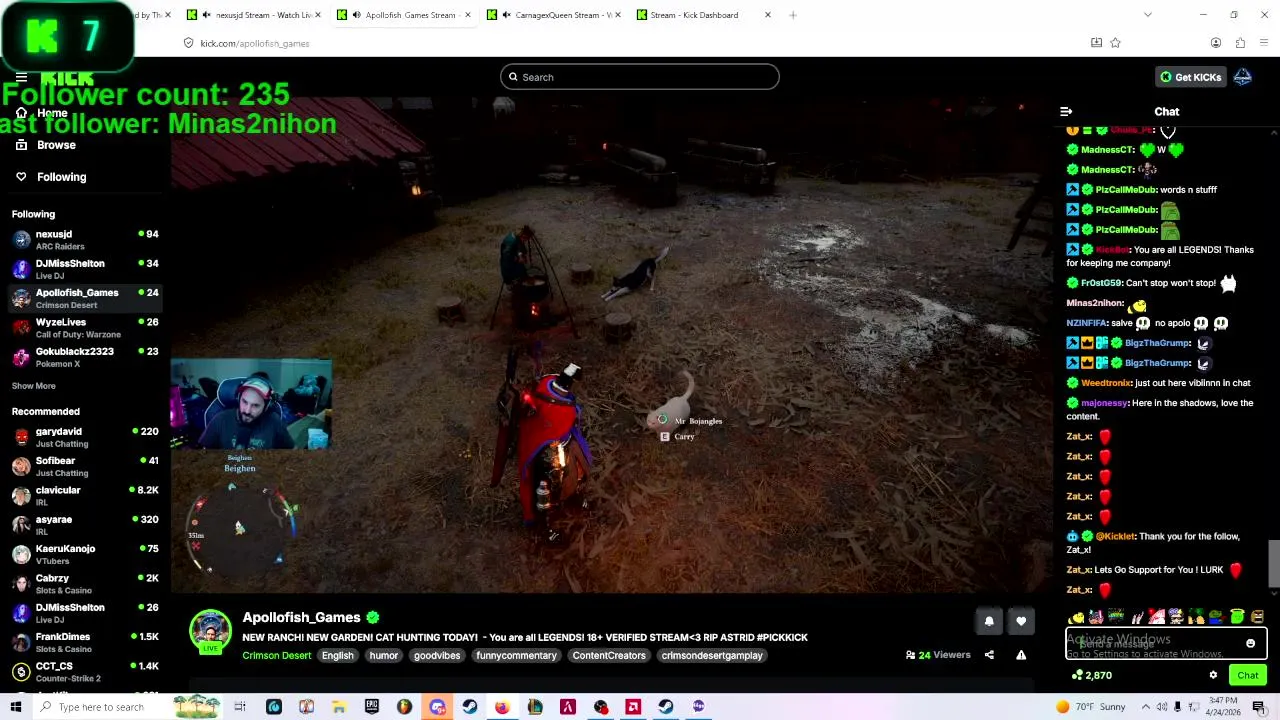The image size is (1280, 720).
Task: Open chat settings gear
Action: click(1213, 675)
